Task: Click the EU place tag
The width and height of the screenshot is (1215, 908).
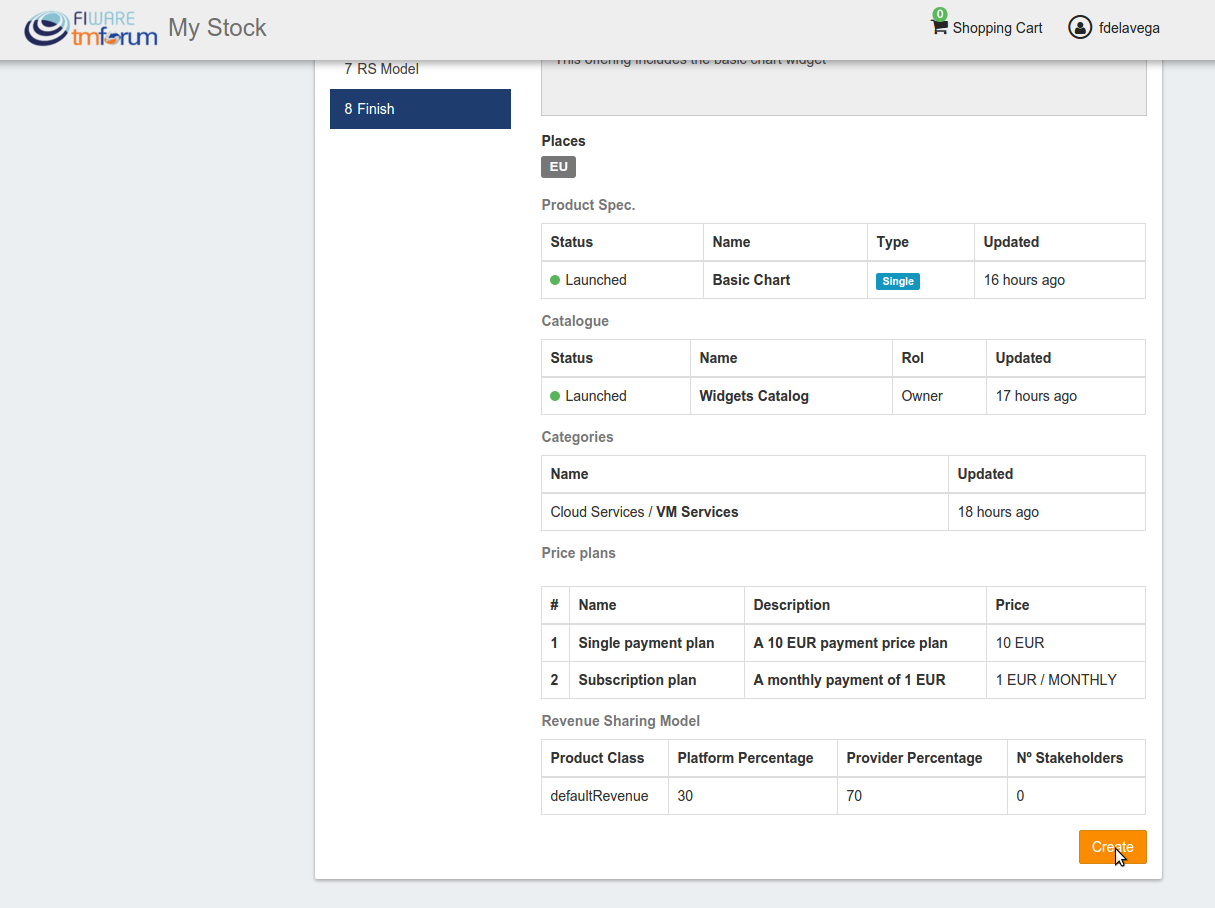Action: [x=558, y=167]
